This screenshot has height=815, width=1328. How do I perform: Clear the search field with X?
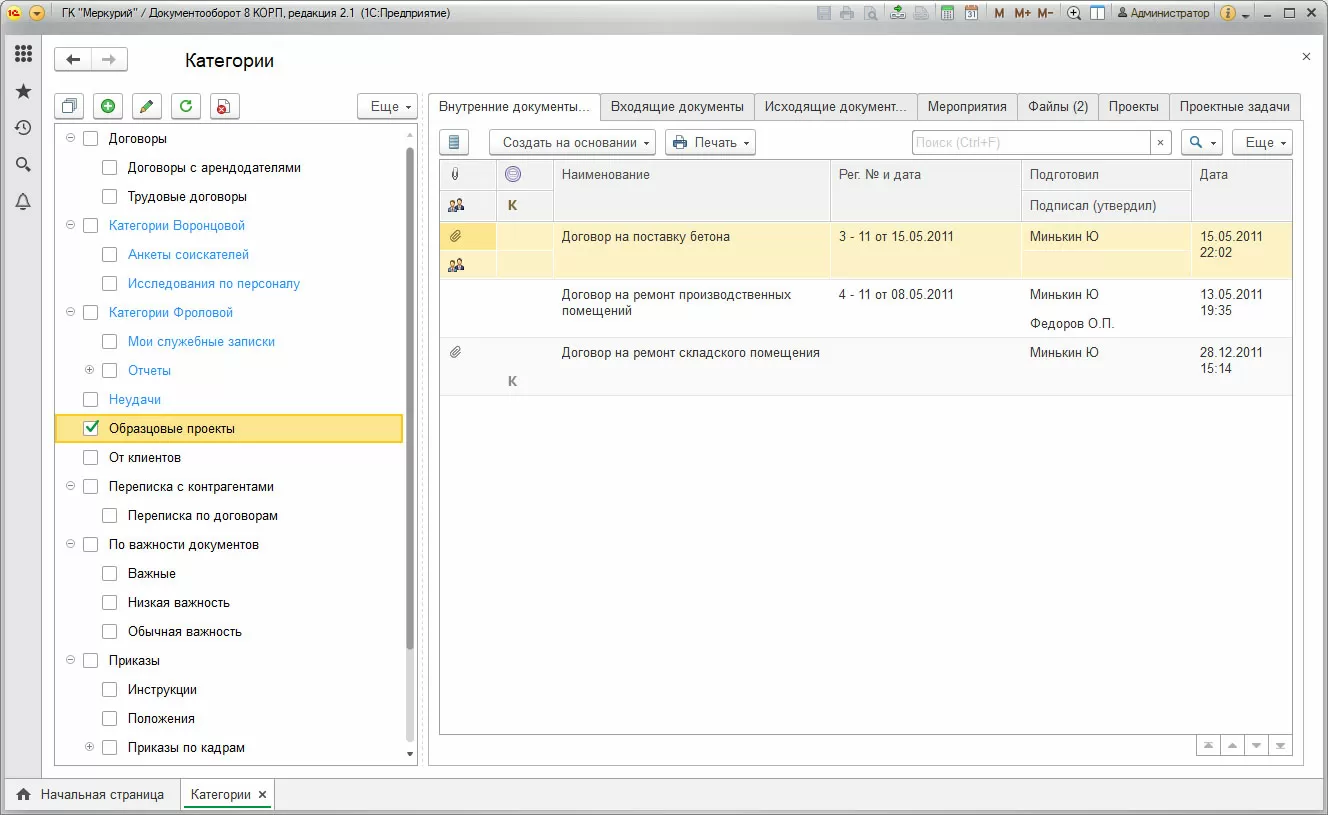[1160, 143]
